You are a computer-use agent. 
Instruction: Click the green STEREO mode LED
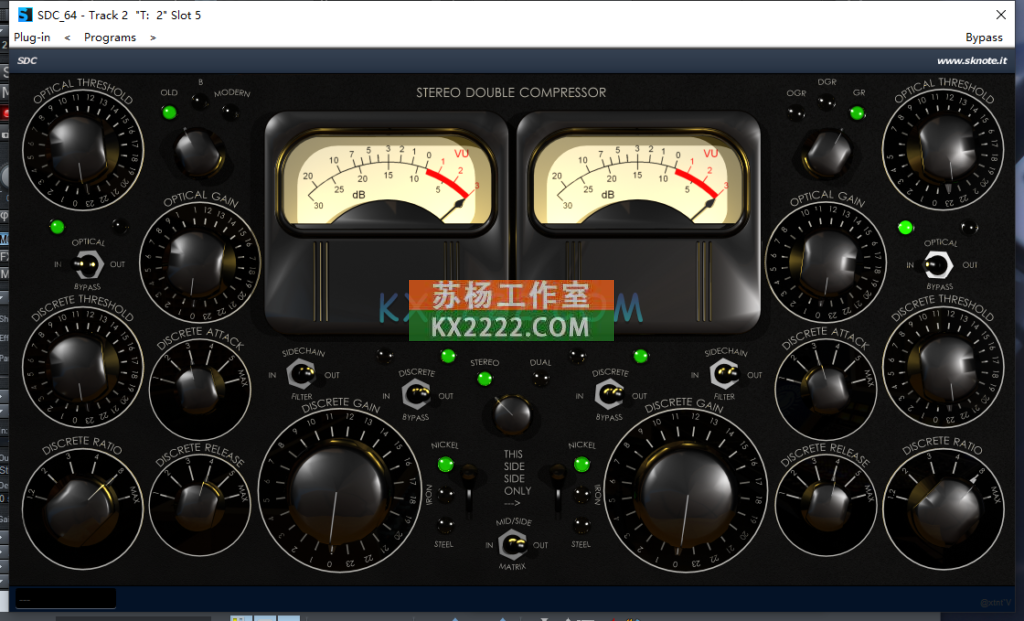coord(484,379)
